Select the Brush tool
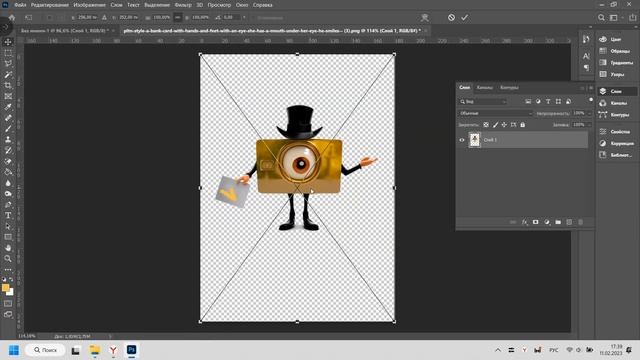 [x=8, y=129]
